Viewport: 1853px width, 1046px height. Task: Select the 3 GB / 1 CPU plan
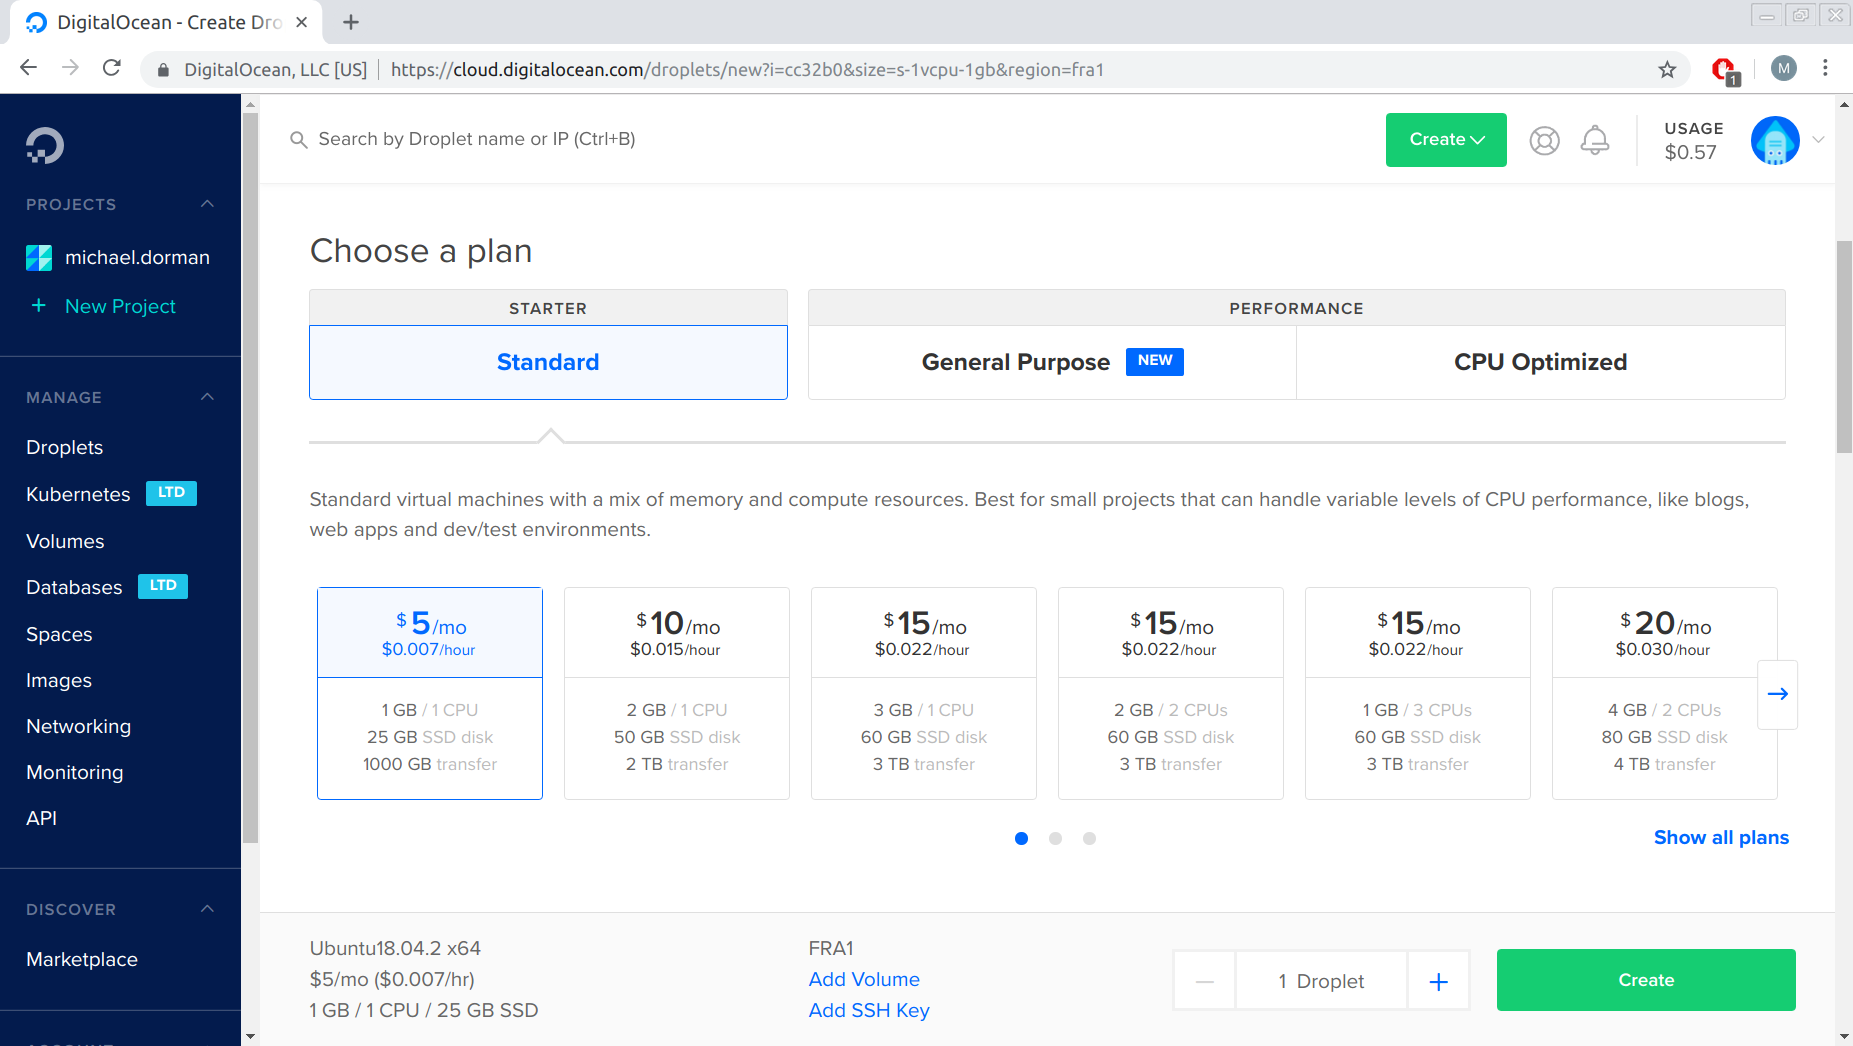pyautogui.click(x=923, y=693)
